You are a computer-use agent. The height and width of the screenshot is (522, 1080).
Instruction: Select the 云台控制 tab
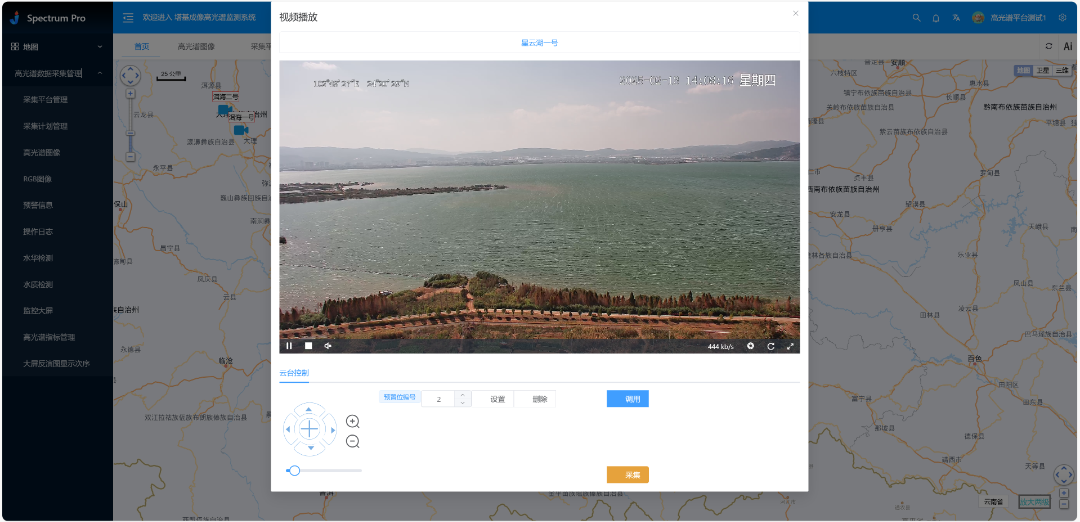tap(294, 373)
